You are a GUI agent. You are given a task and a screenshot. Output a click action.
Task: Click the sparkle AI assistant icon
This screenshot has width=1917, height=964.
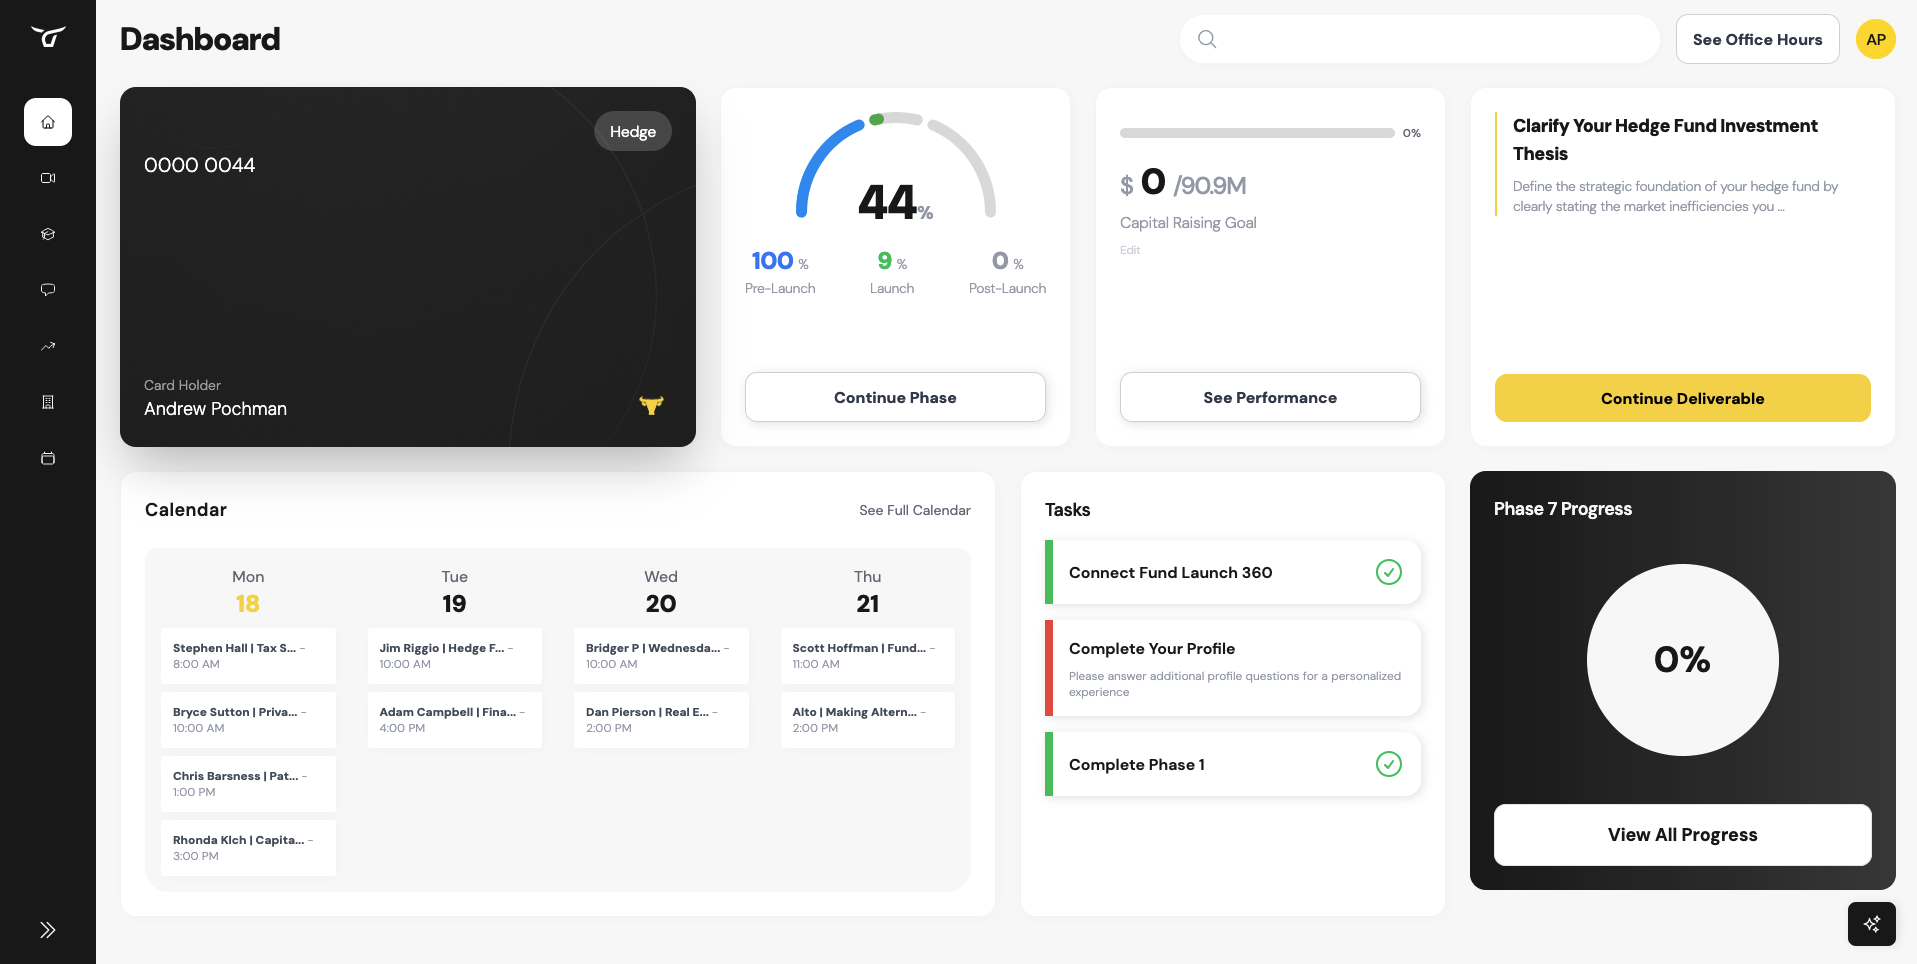1871,924
